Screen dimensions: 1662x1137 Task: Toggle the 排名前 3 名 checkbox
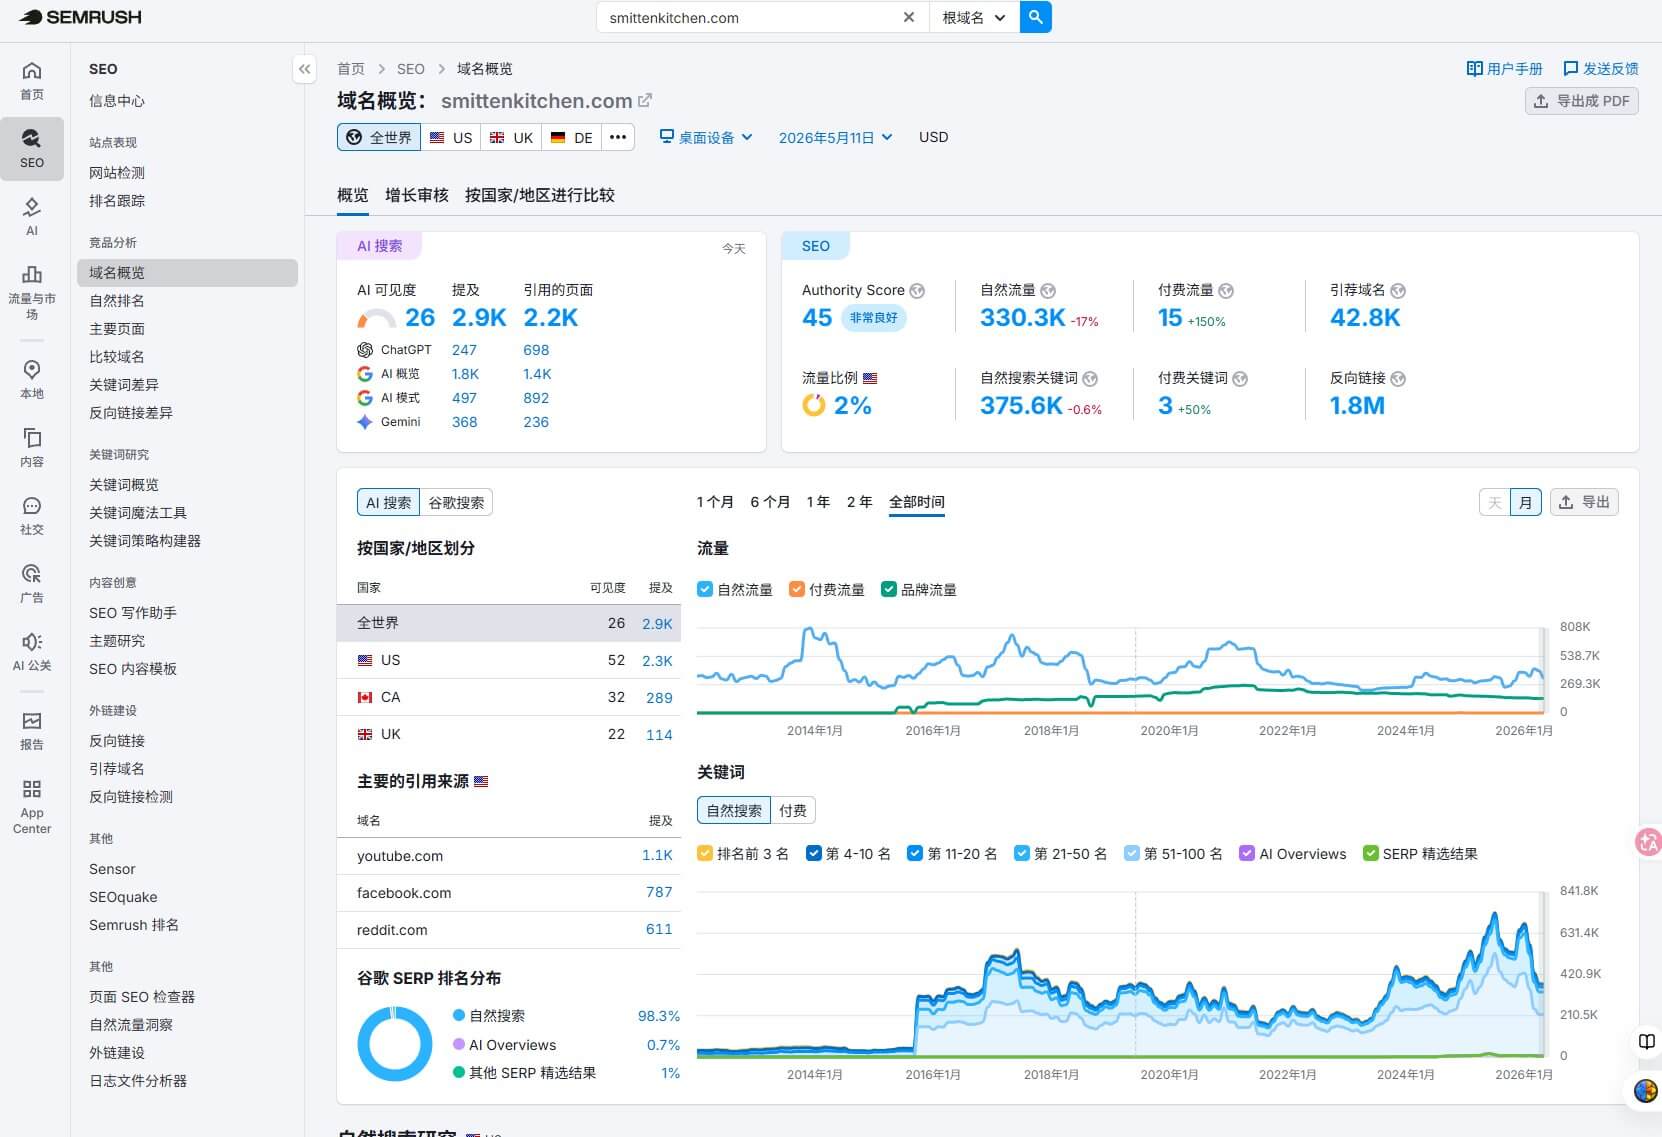pyautogui.click(x=705, y=853)
